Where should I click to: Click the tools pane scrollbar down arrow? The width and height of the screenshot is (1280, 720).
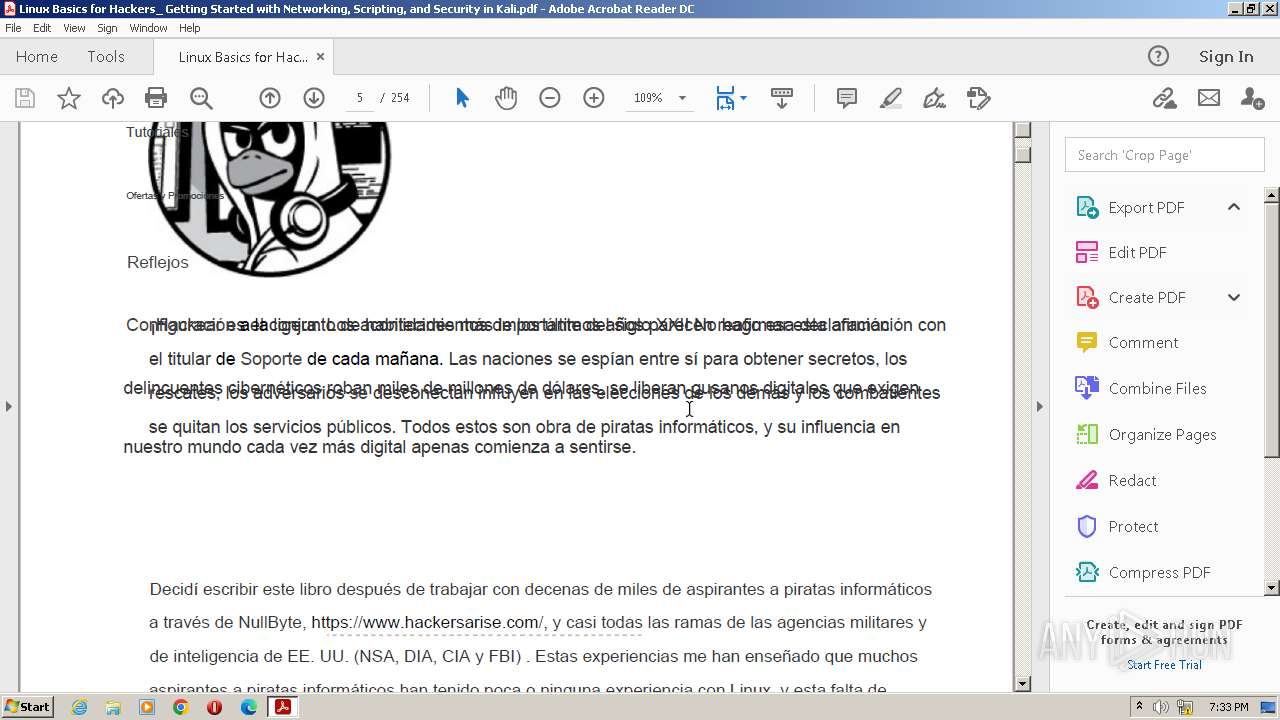(1272, 588)
